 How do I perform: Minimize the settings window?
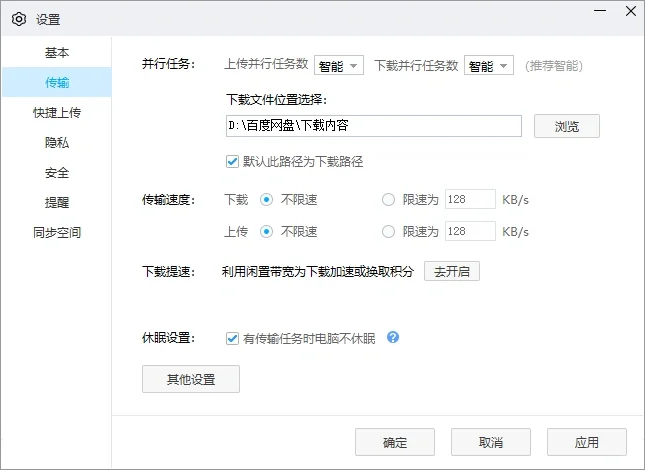[x=600, y=11]
